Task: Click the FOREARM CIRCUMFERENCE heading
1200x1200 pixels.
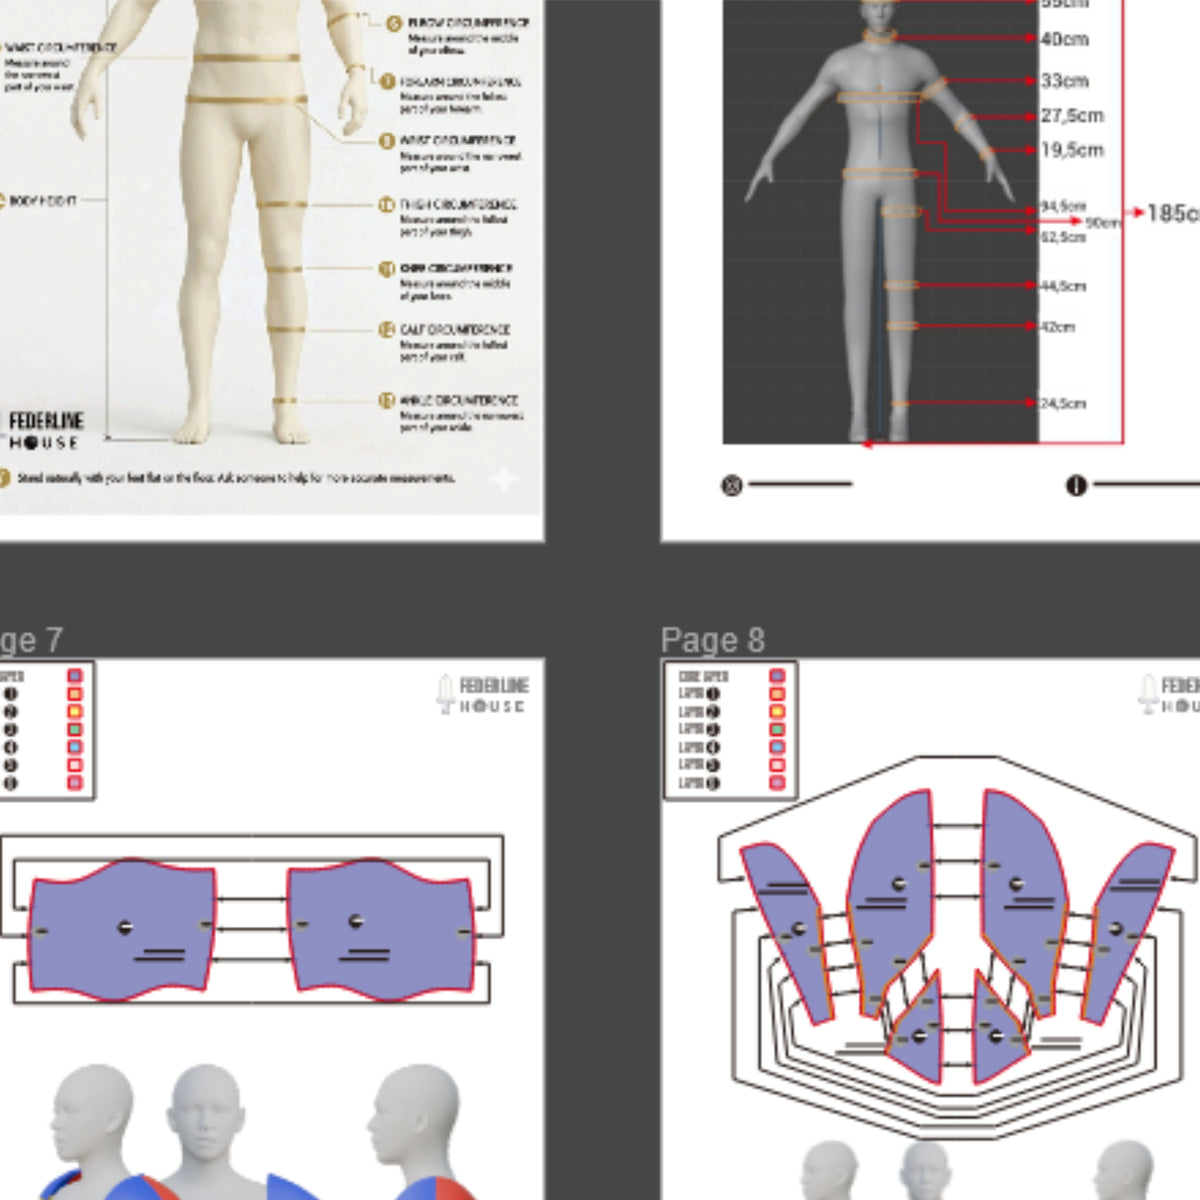Action: tap(460, 82)
